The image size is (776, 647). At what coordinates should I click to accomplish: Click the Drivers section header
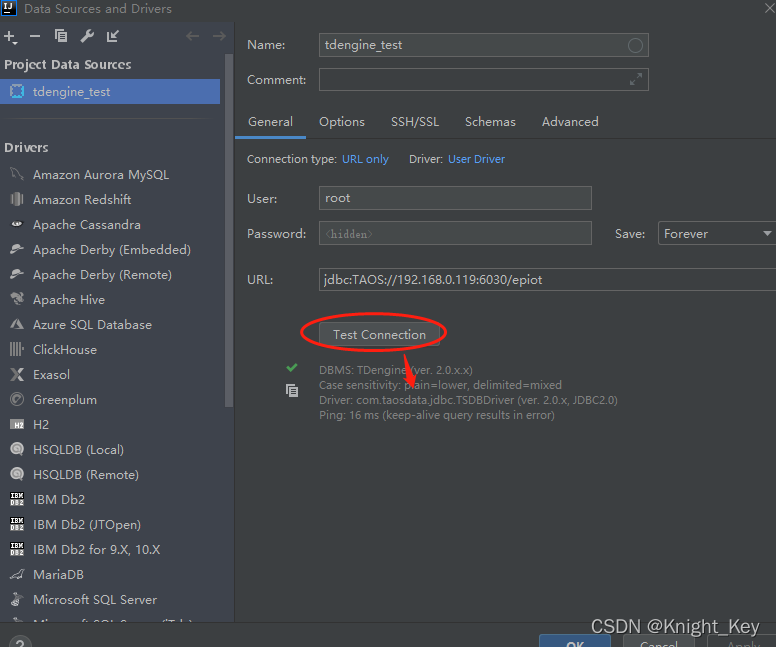26,148
